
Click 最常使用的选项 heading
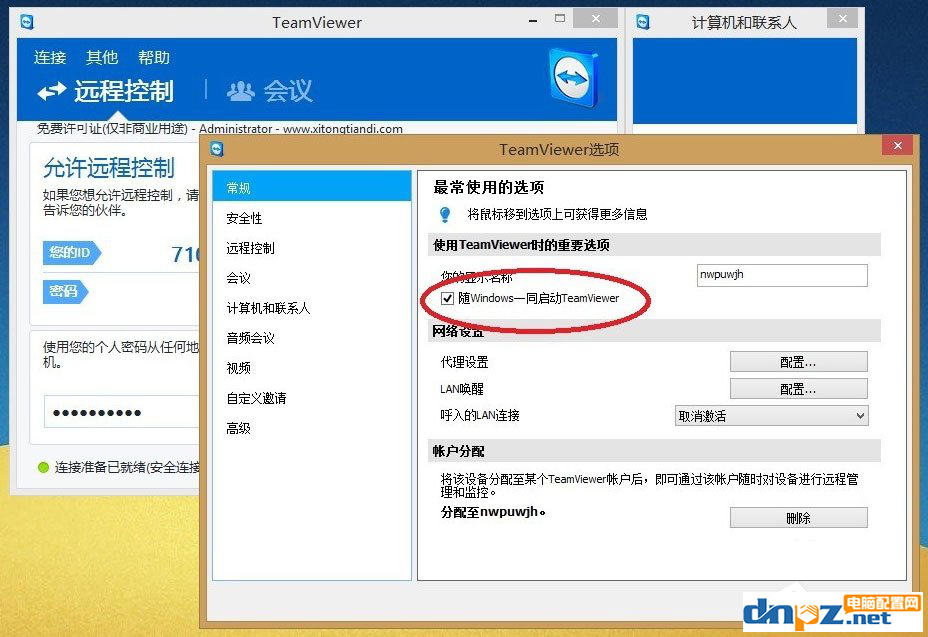pyautogui.click(x=489, y=188)
